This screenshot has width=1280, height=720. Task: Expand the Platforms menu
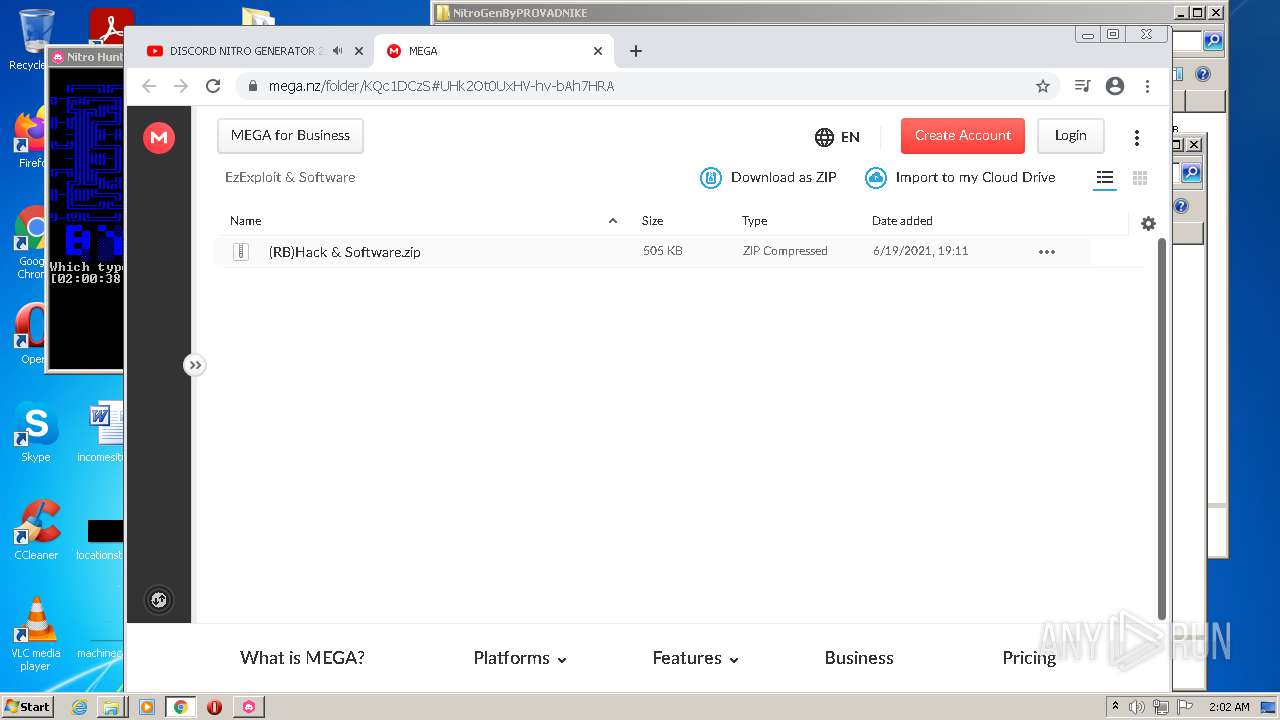(520, 658)
